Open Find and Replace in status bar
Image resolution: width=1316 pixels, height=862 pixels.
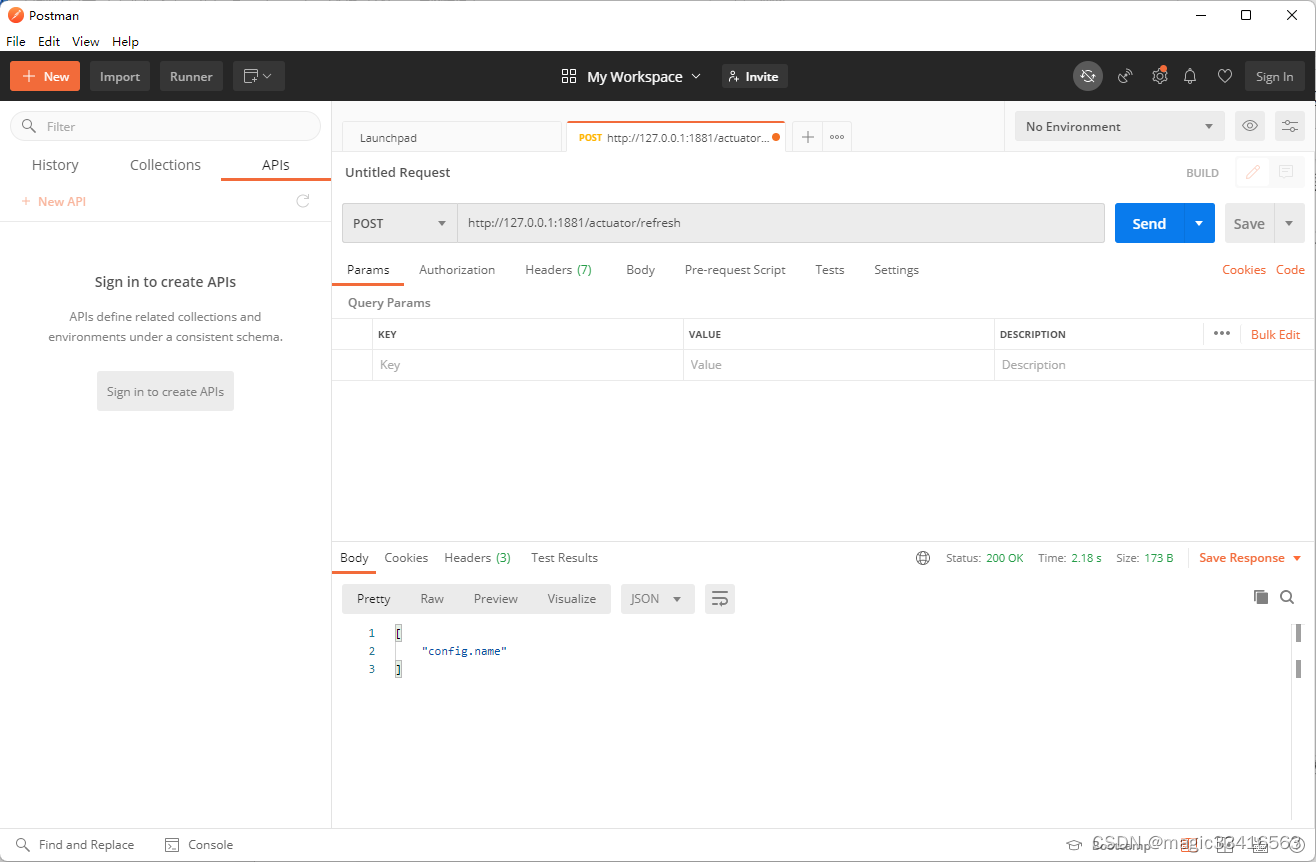tap(75, 845)
